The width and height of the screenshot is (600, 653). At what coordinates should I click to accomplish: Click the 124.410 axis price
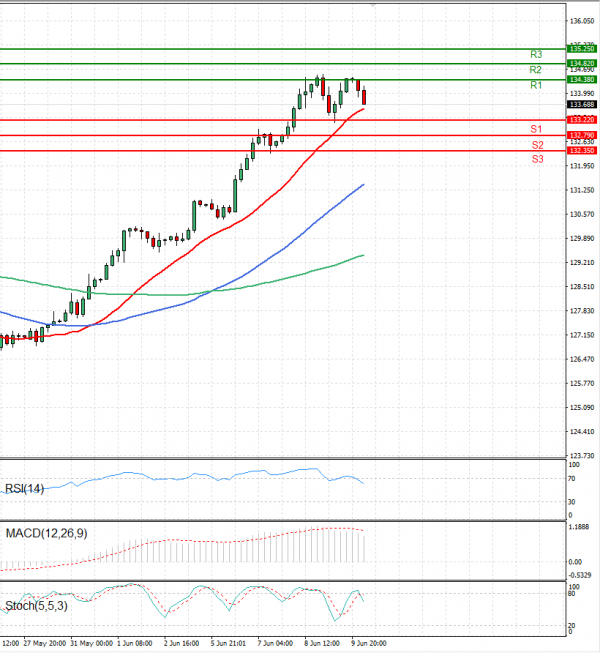582,431
